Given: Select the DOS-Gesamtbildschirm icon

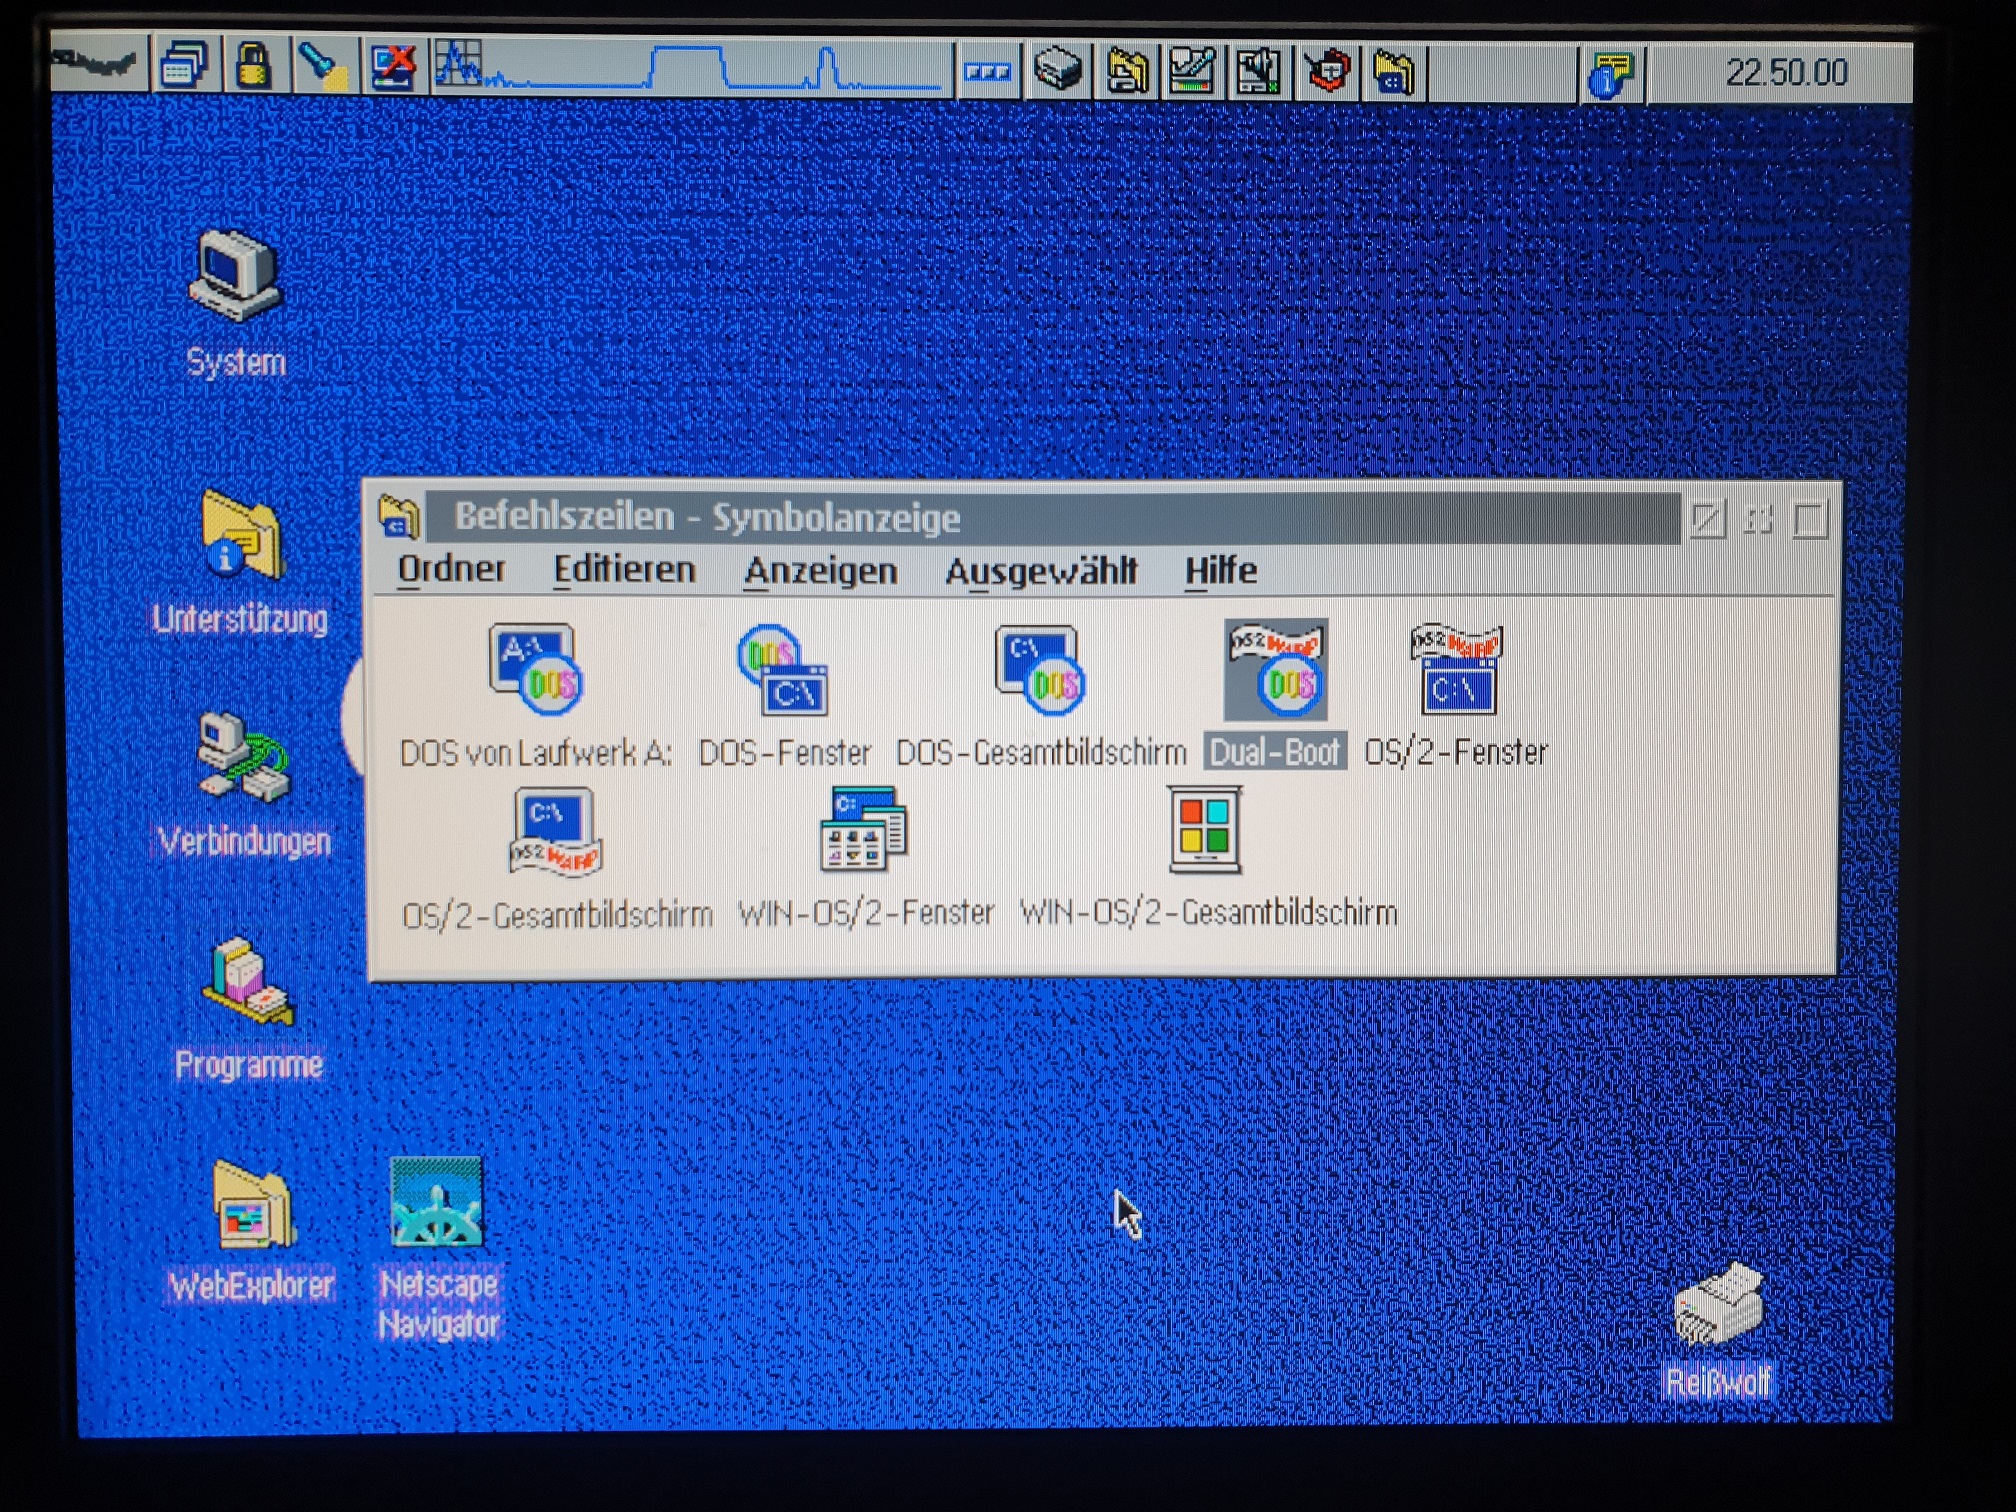Looking at the screenshot, I should (x=1040, y=669).
